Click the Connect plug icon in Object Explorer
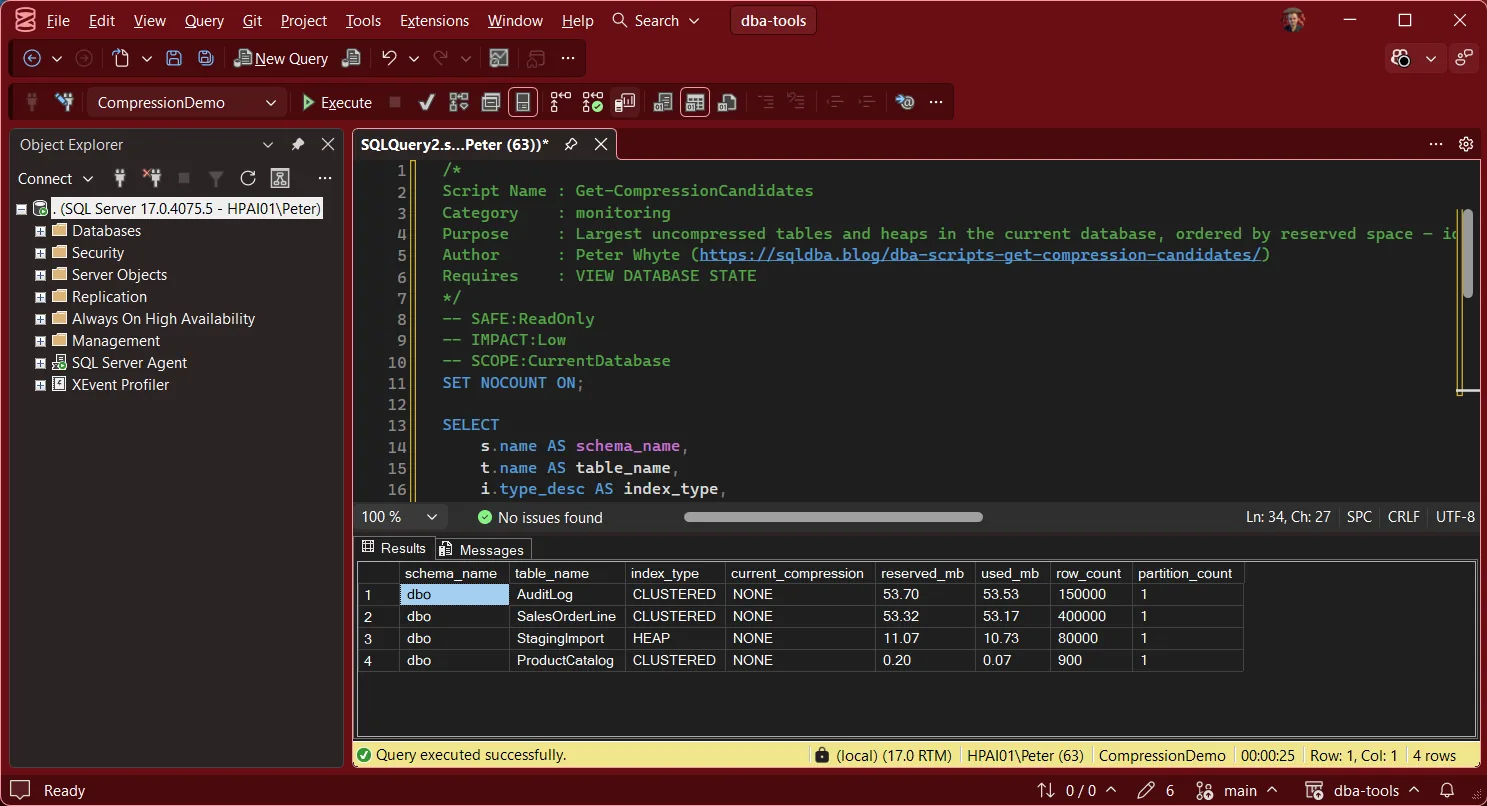Viewport: 1487px width, 806px height. click(120, 178)
